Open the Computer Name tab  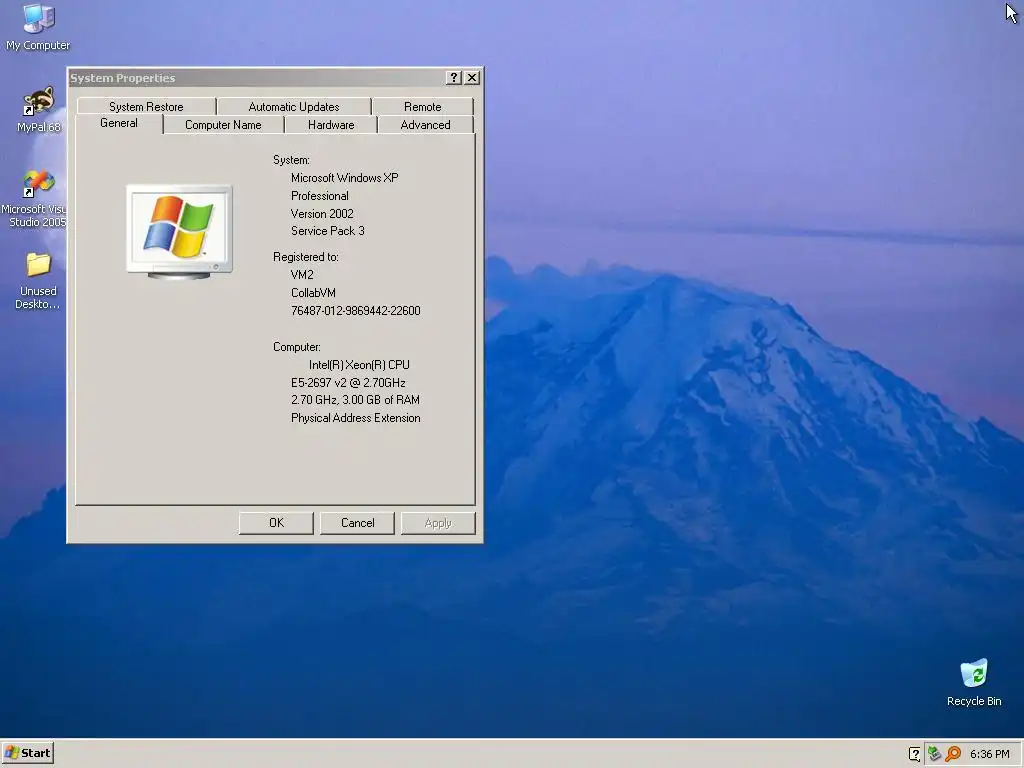[223, 125]
